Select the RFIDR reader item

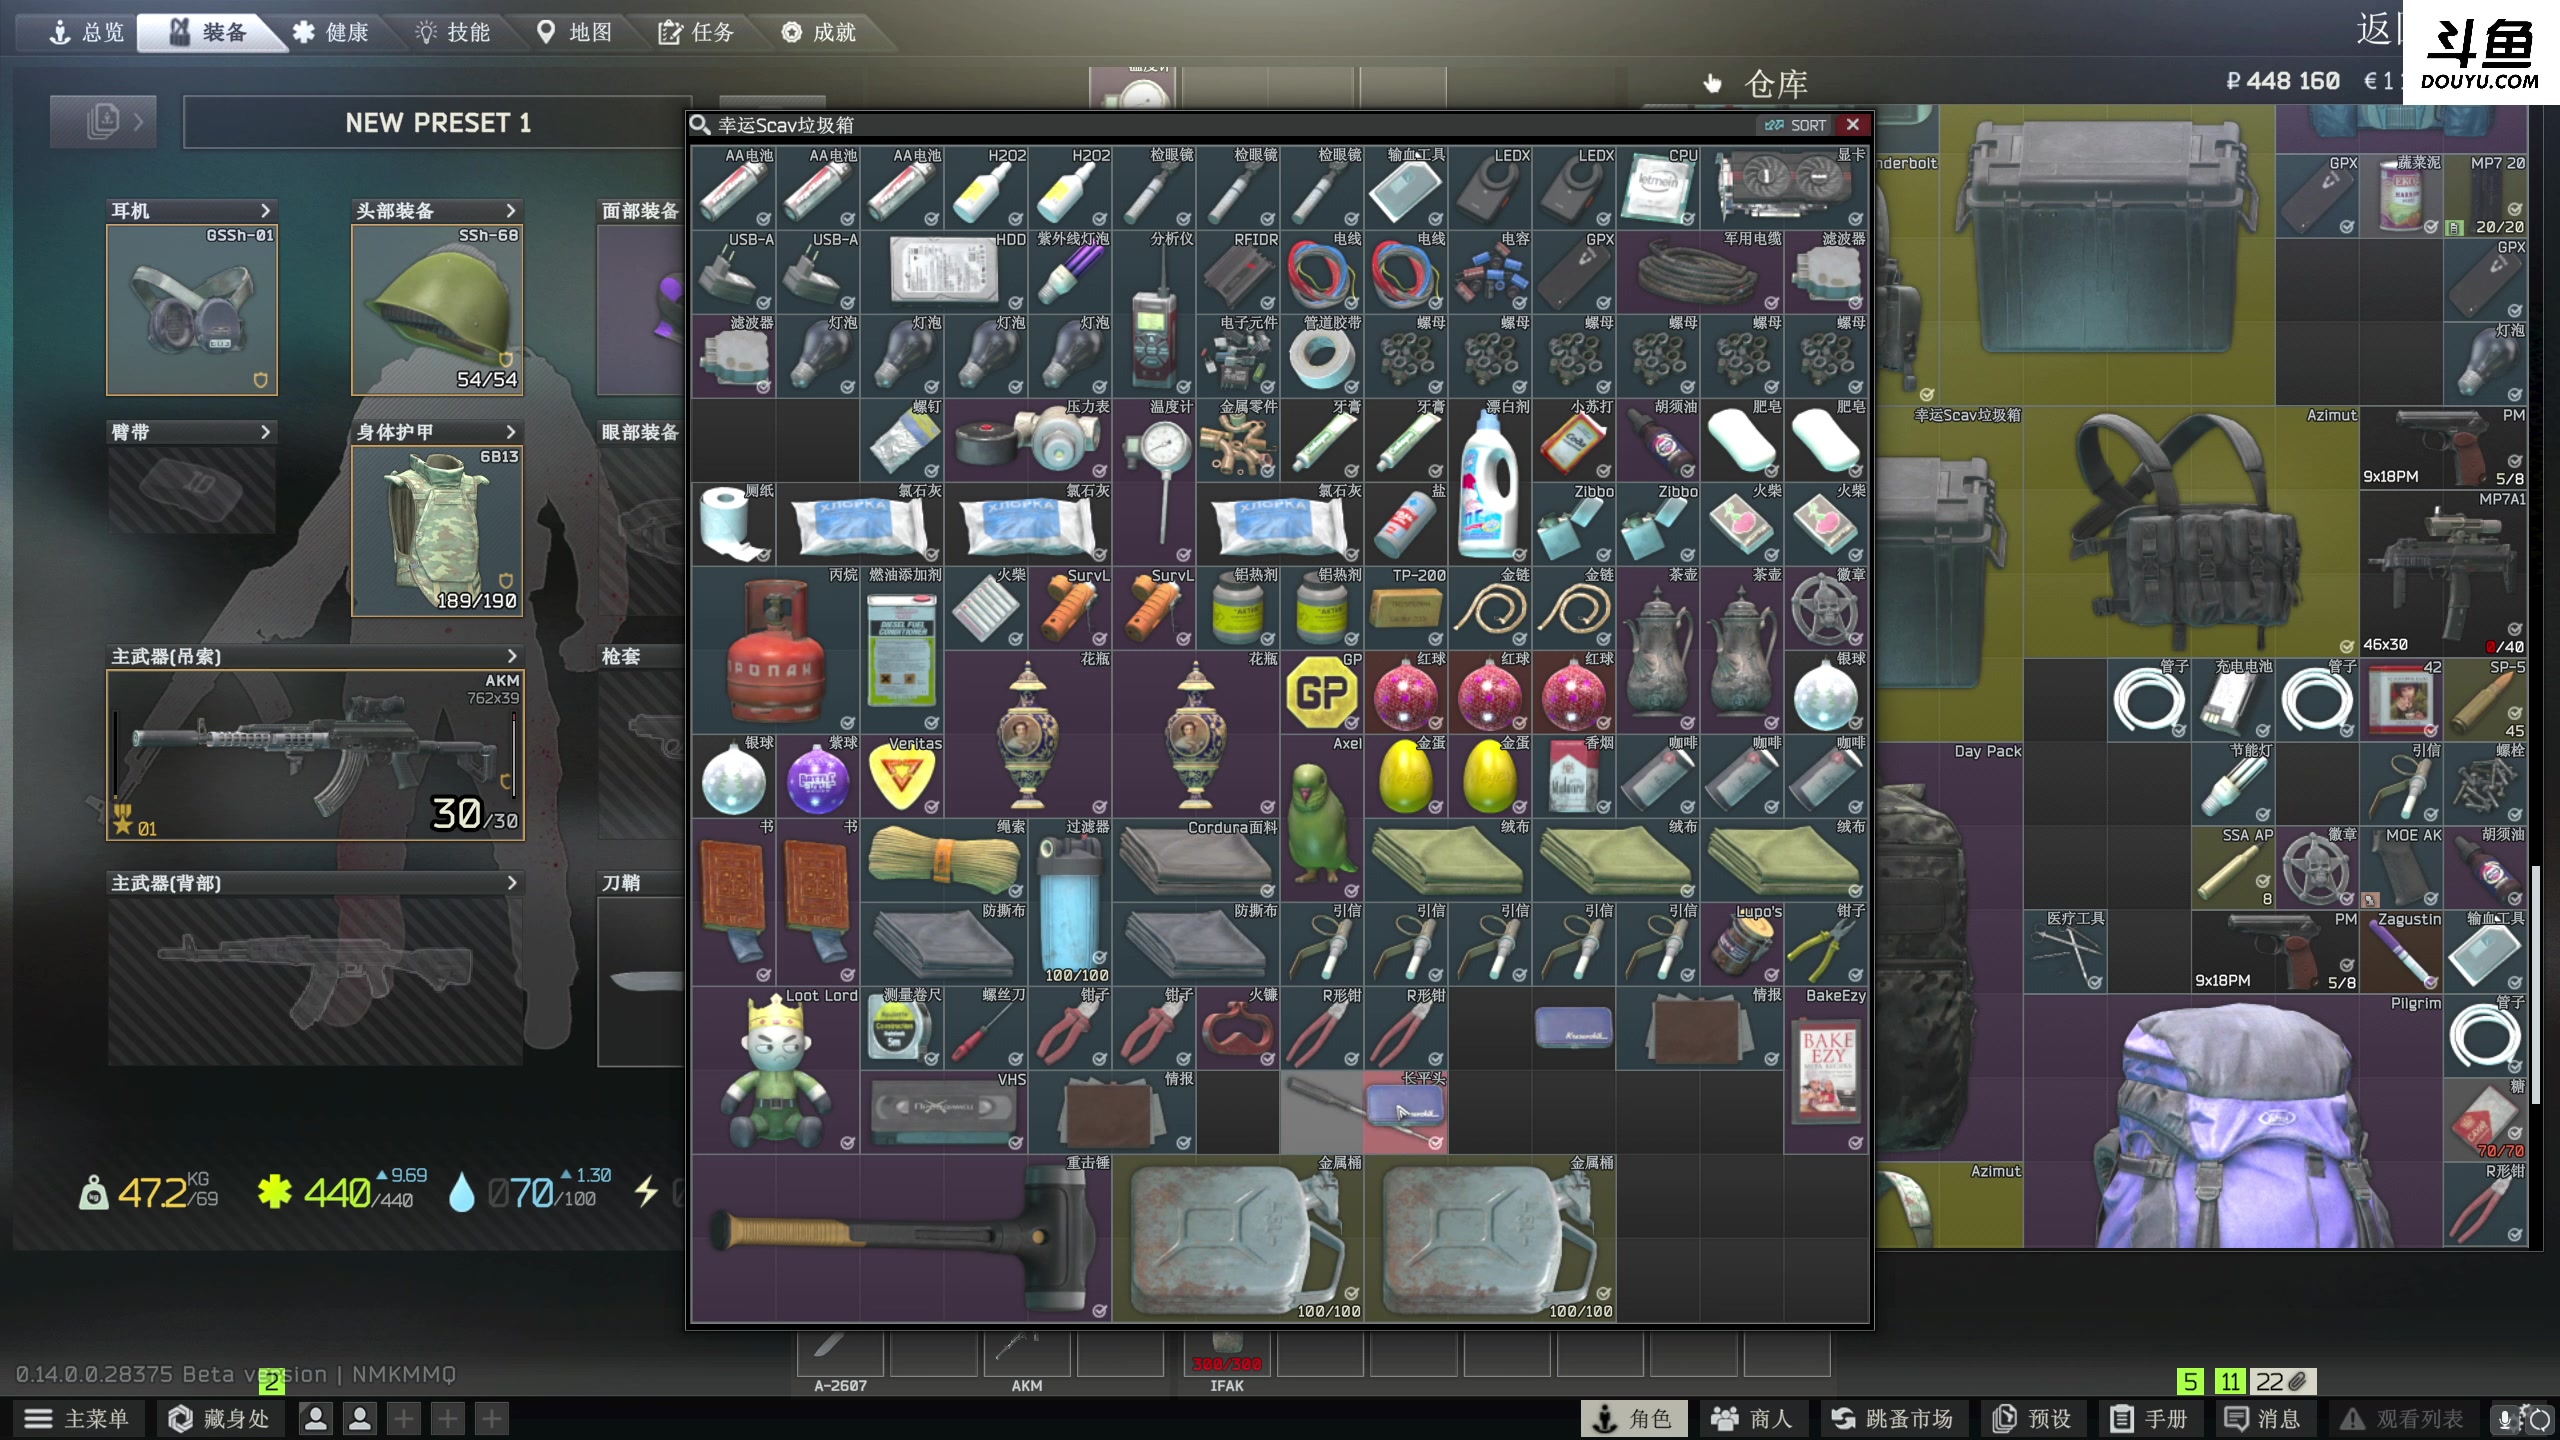point(1238,272)
